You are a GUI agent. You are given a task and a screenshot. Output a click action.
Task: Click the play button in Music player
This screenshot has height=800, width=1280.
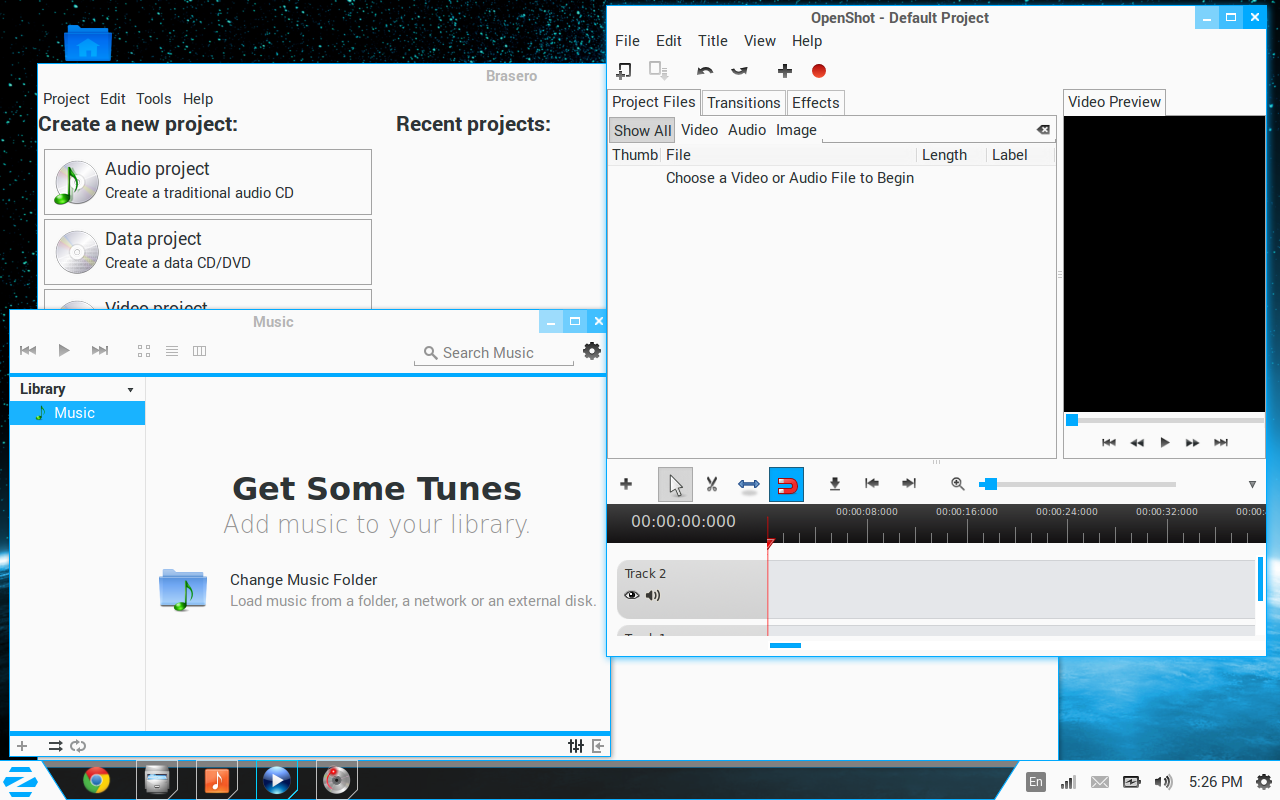point(64,350)
